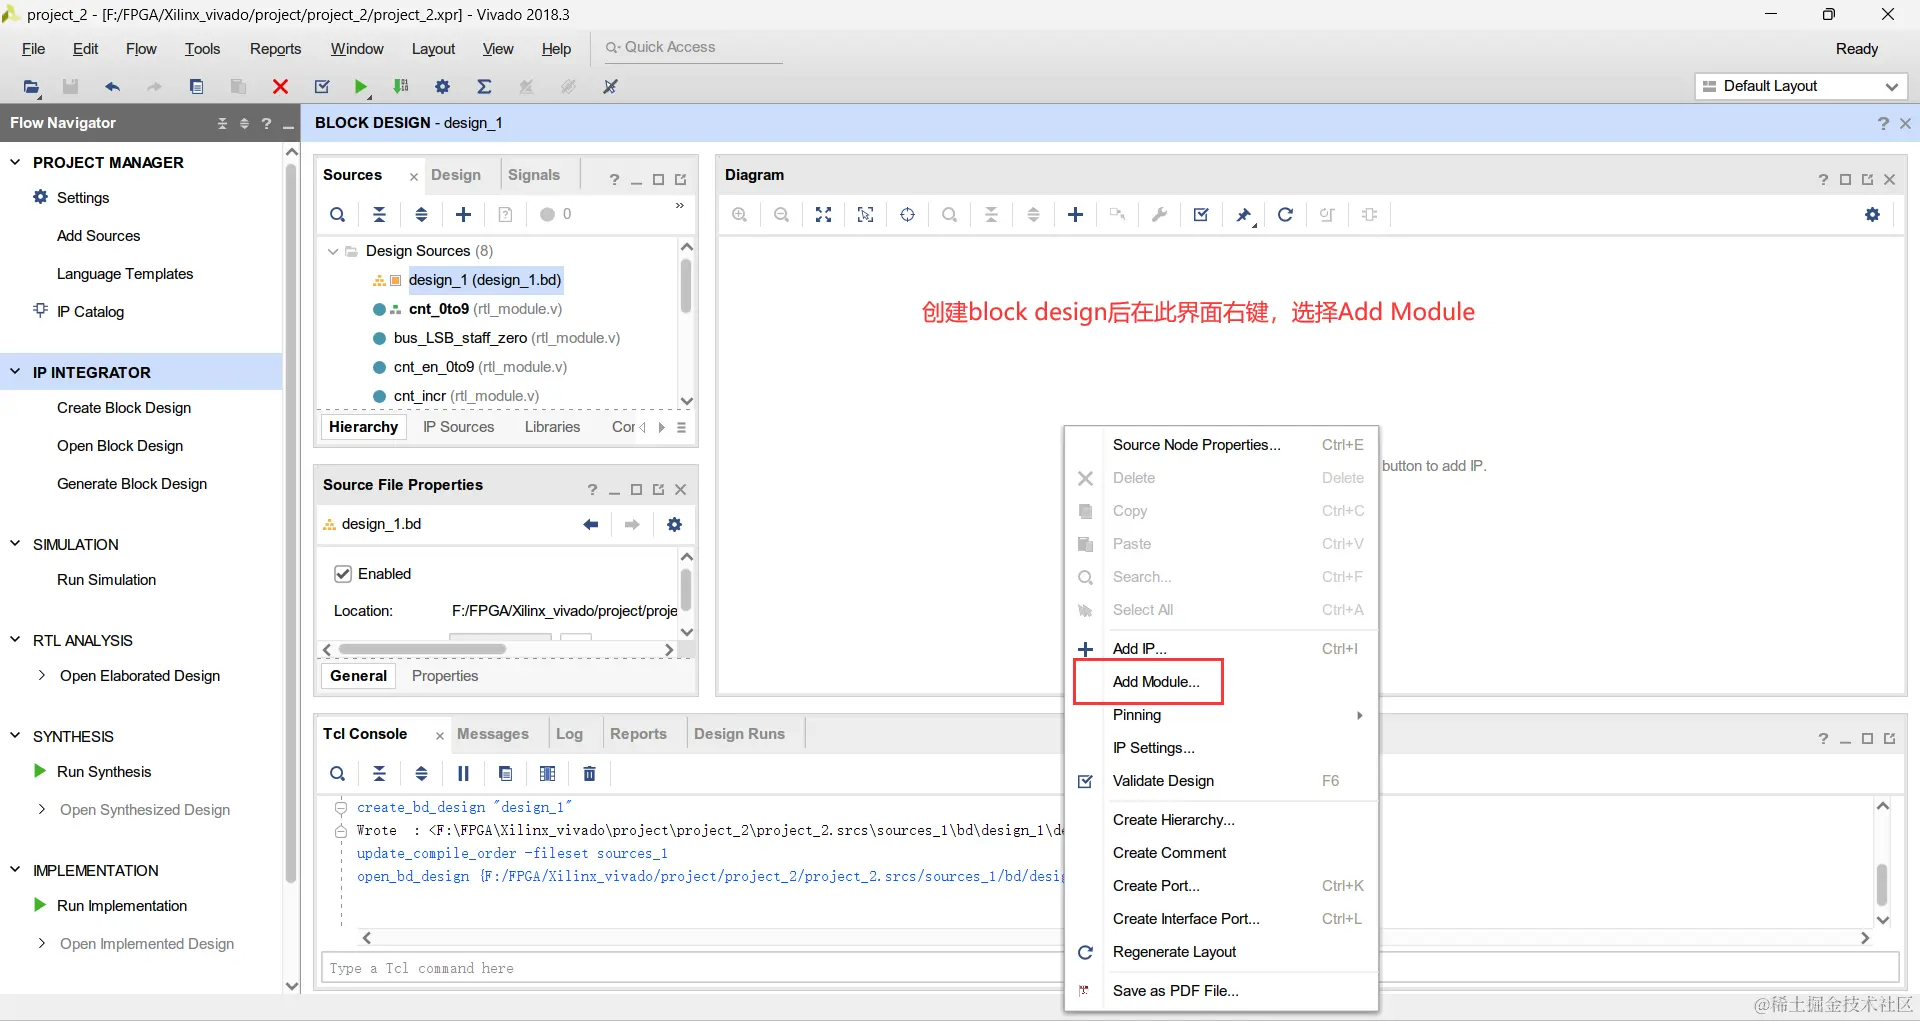Validate design from Diagram toolbar
Image resolution: width=1920 pixels, height=1021 pixels.
(x=1202, y=215)
